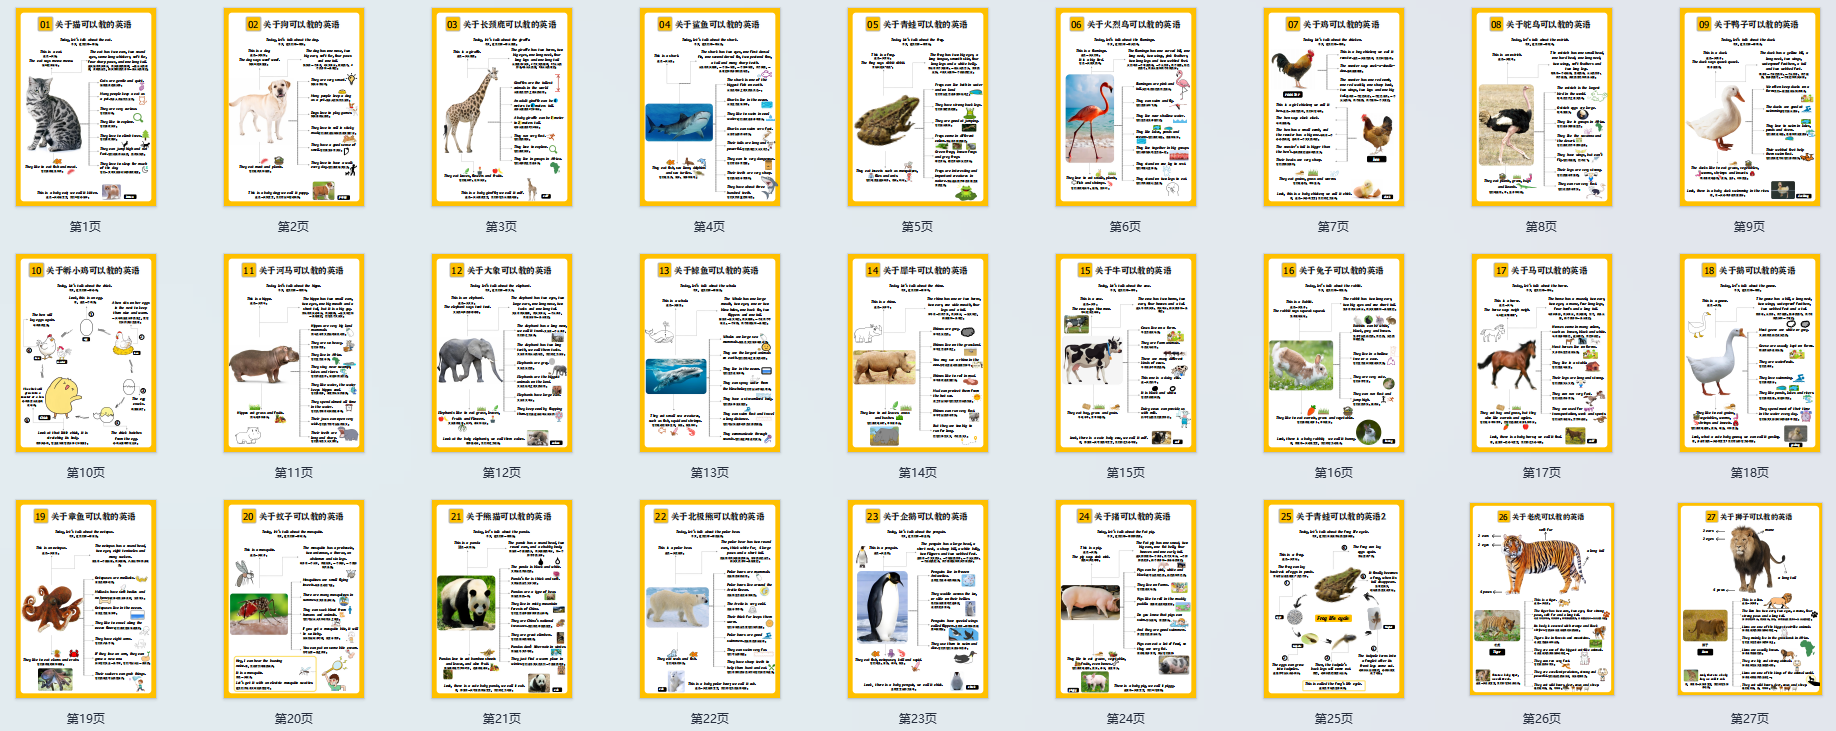Open the octopus page thumbnail numbered 19
Image resolution: width=1836 pixels, height=731 pixels.
tap(86, 599)
